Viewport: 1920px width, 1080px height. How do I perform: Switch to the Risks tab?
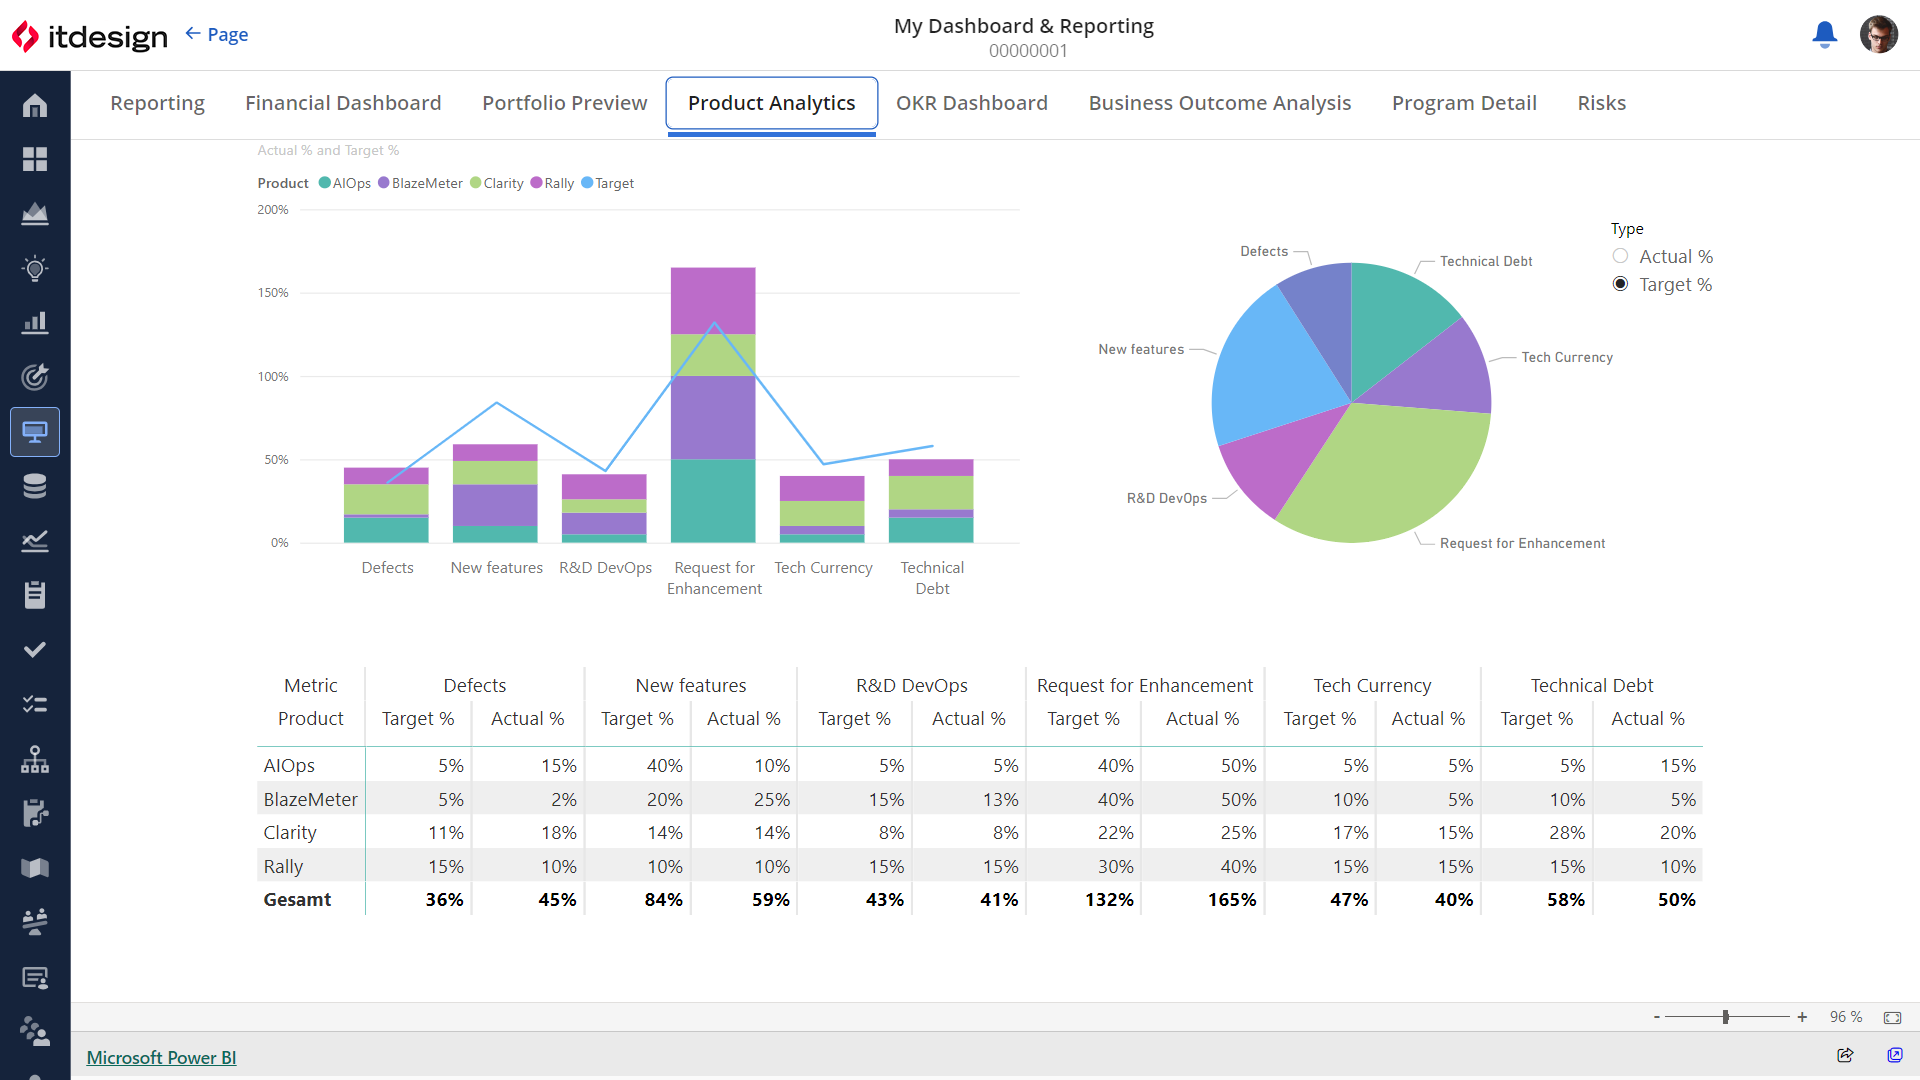(1602, 103)
